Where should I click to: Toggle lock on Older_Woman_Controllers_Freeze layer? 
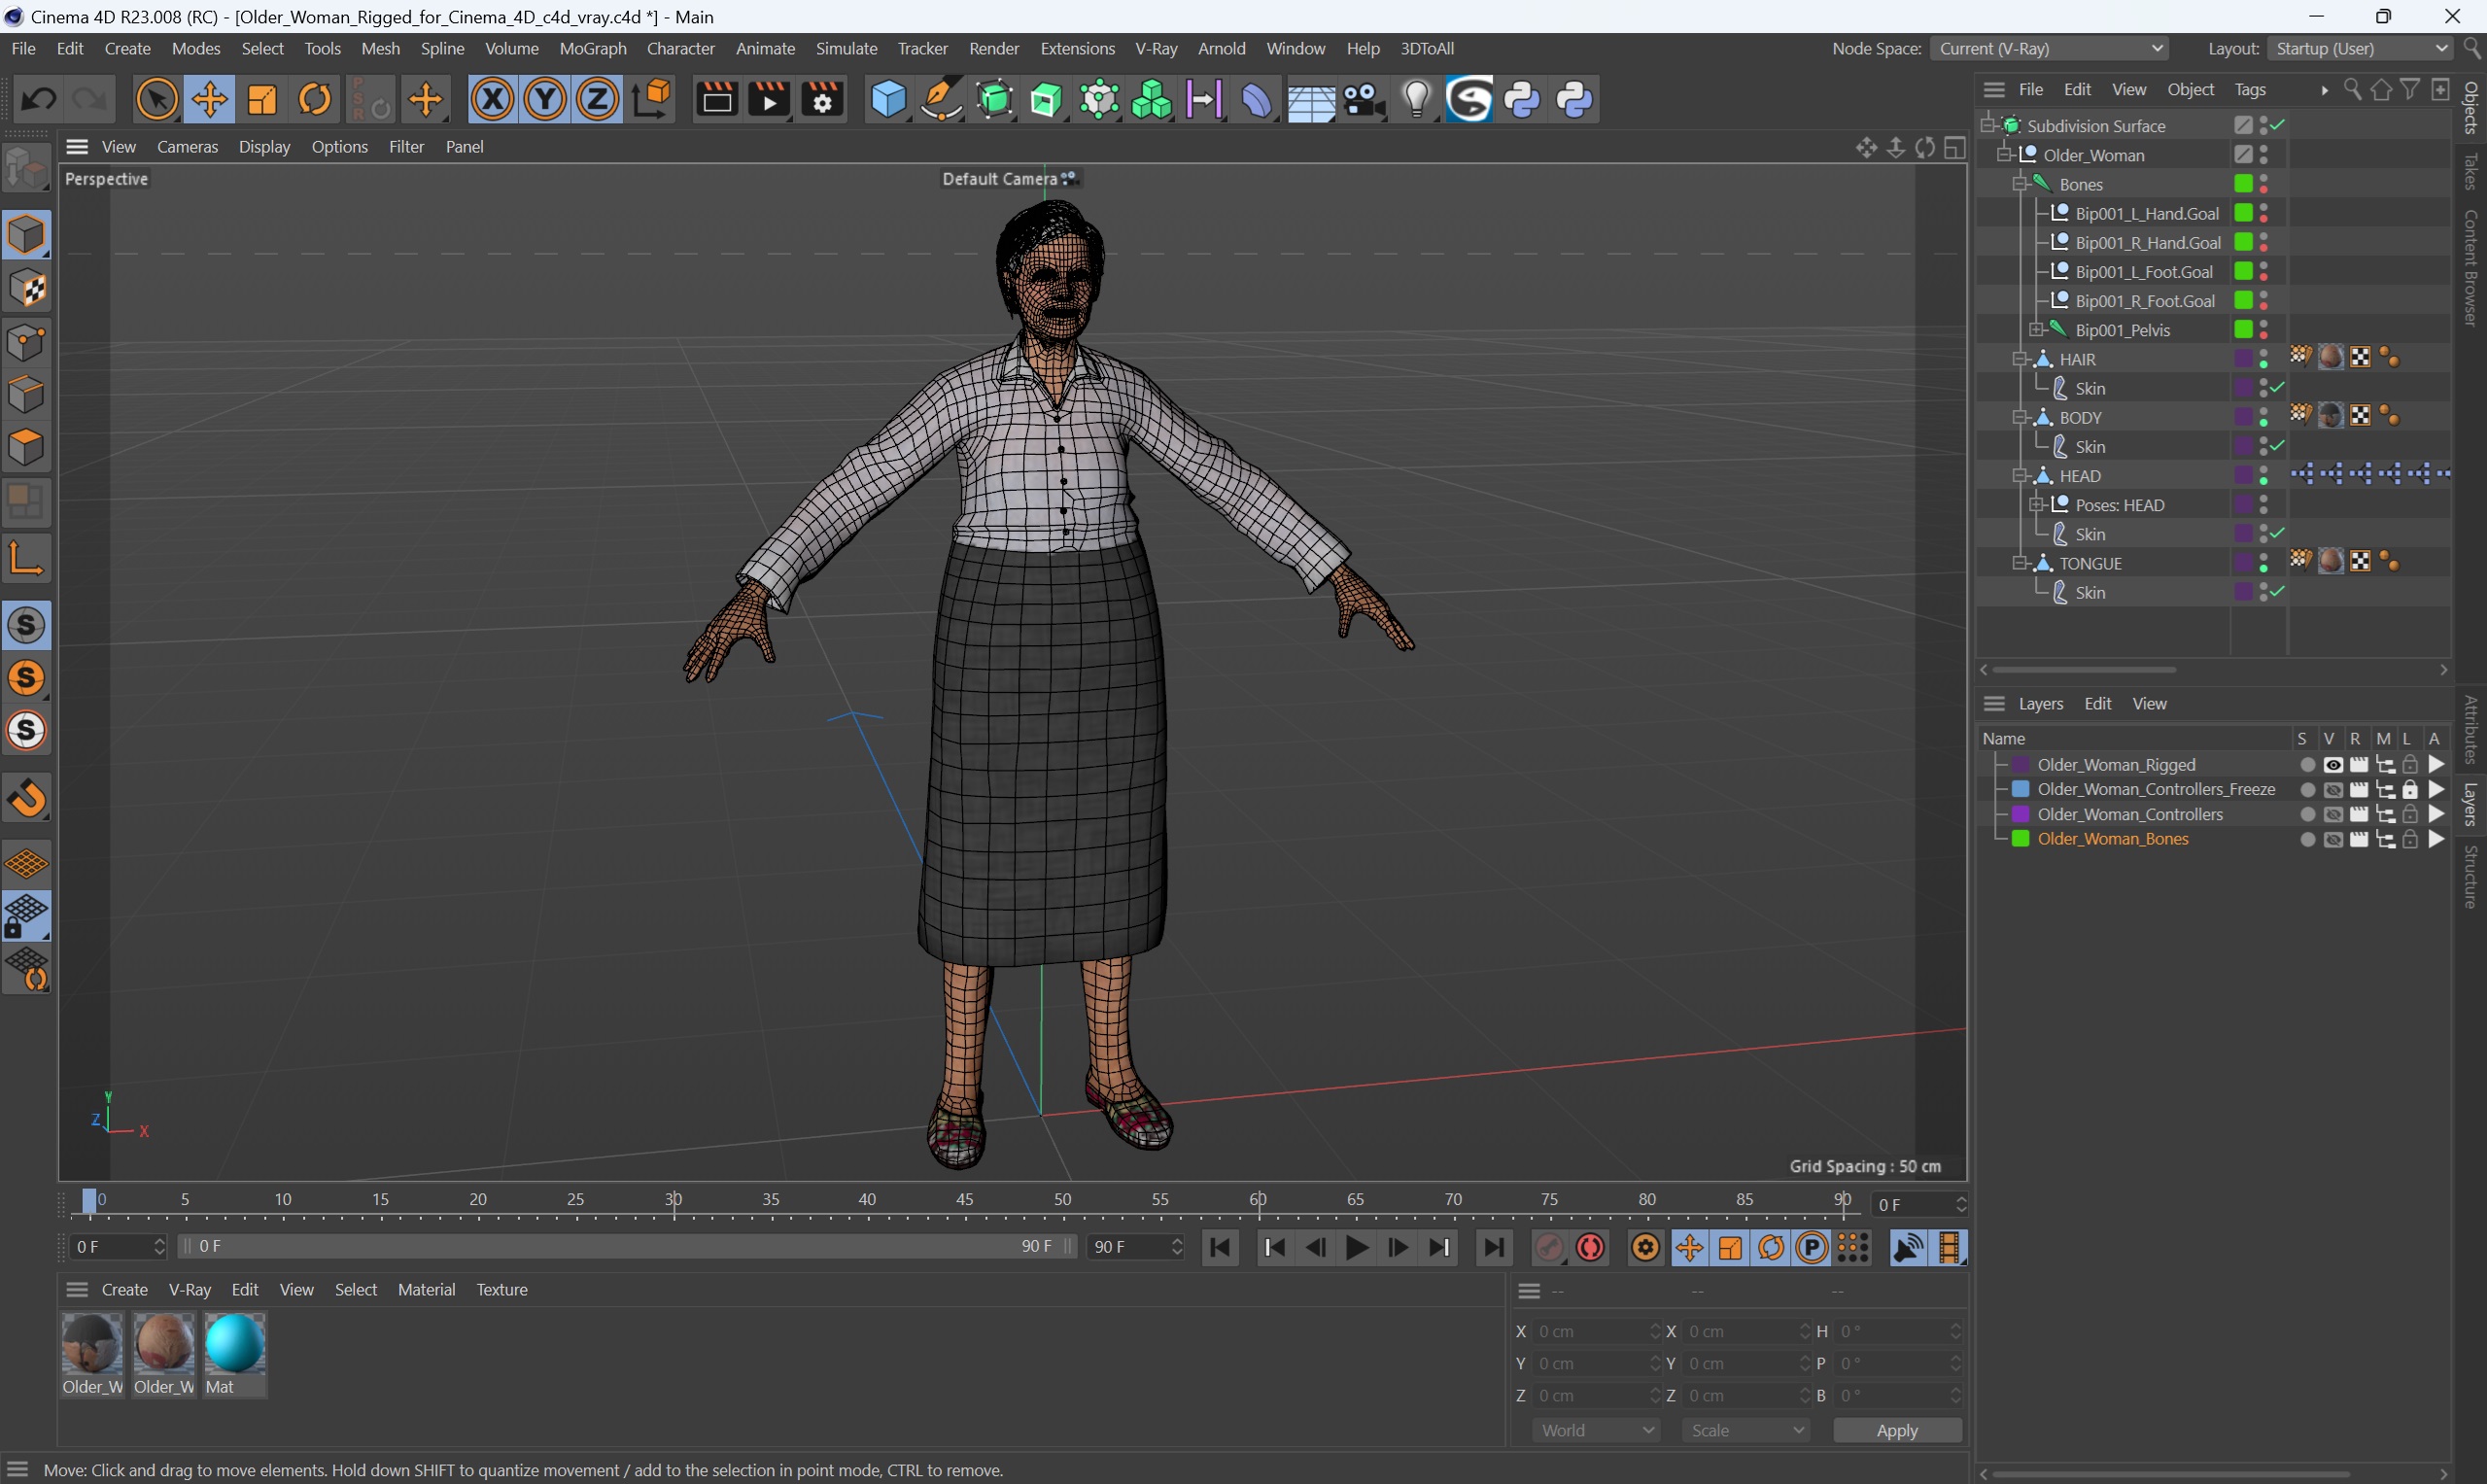[2410, 790]
